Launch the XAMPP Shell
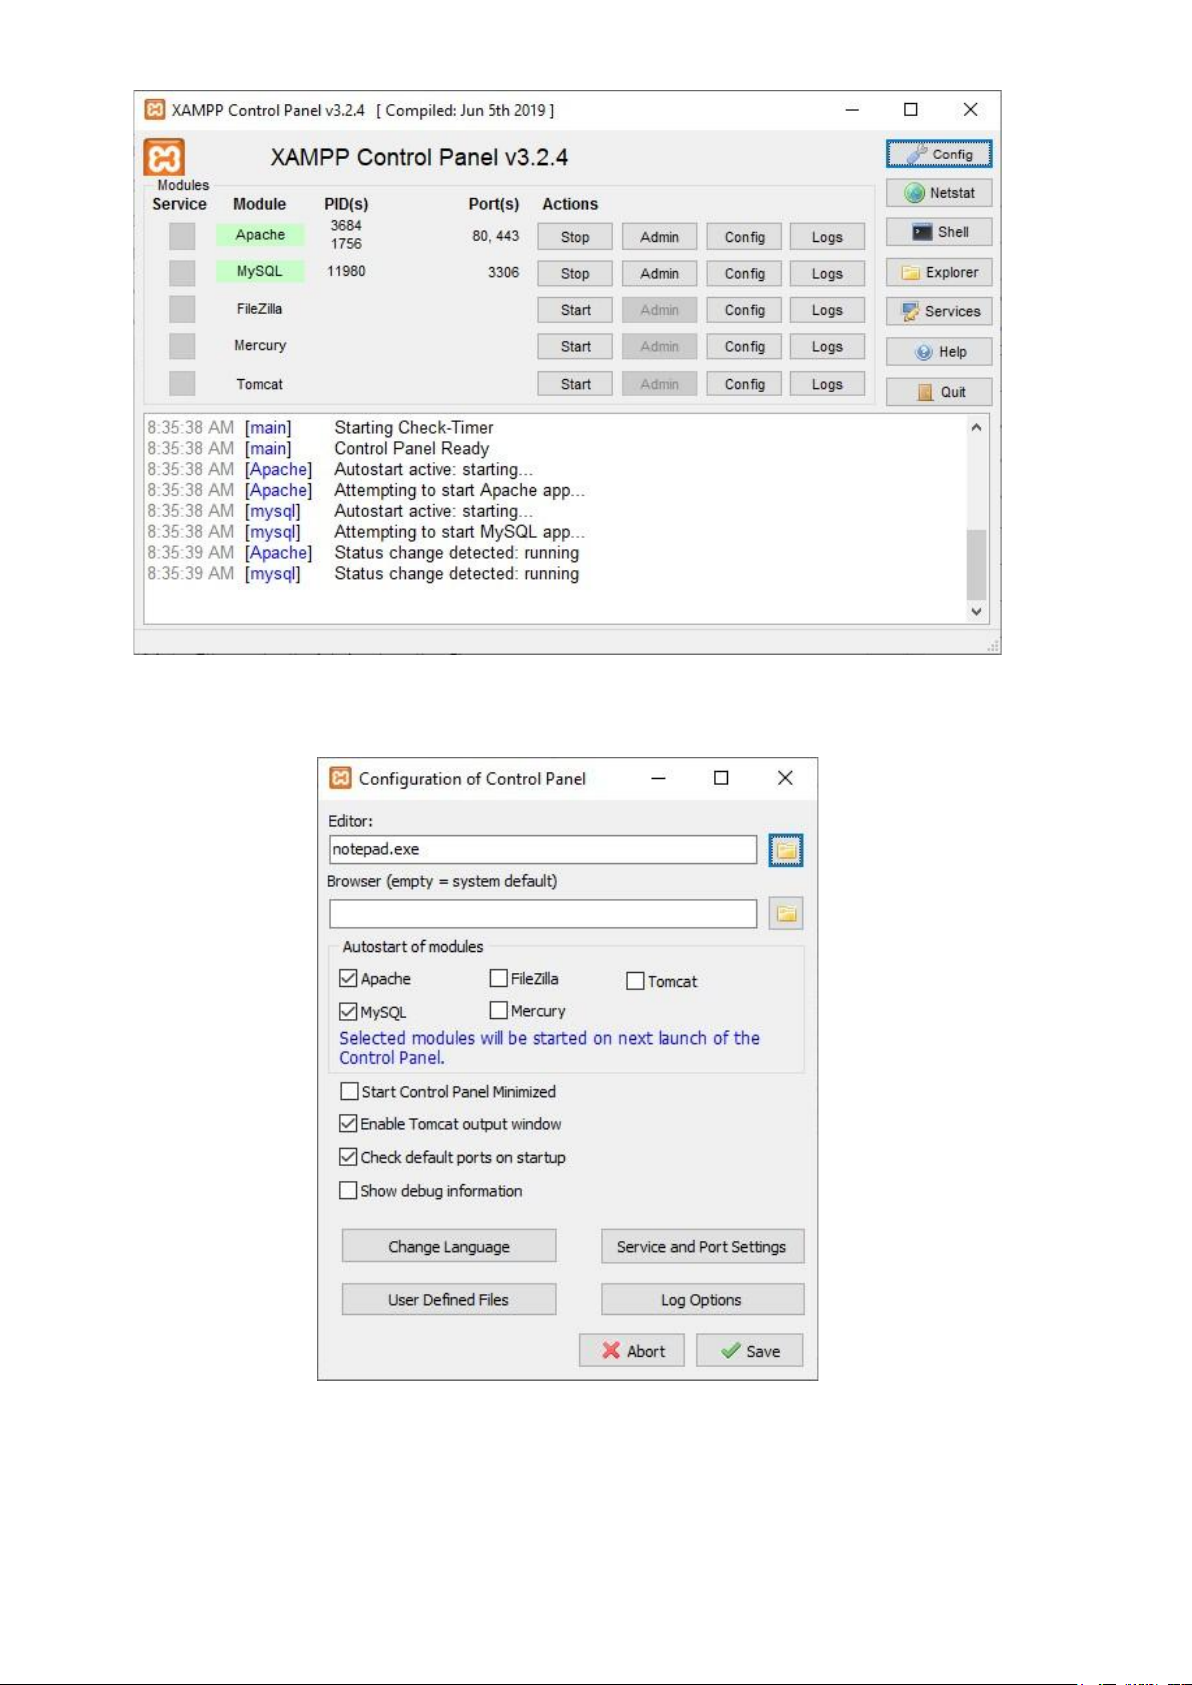 [x=938, y=232]
